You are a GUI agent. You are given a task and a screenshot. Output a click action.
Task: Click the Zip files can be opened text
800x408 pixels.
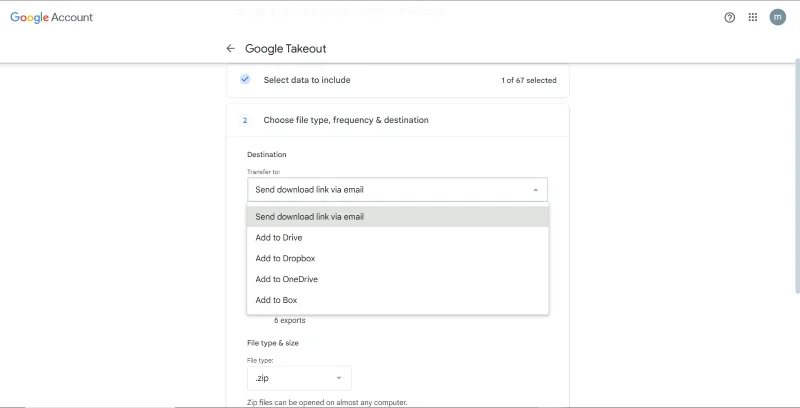point(327,402)
